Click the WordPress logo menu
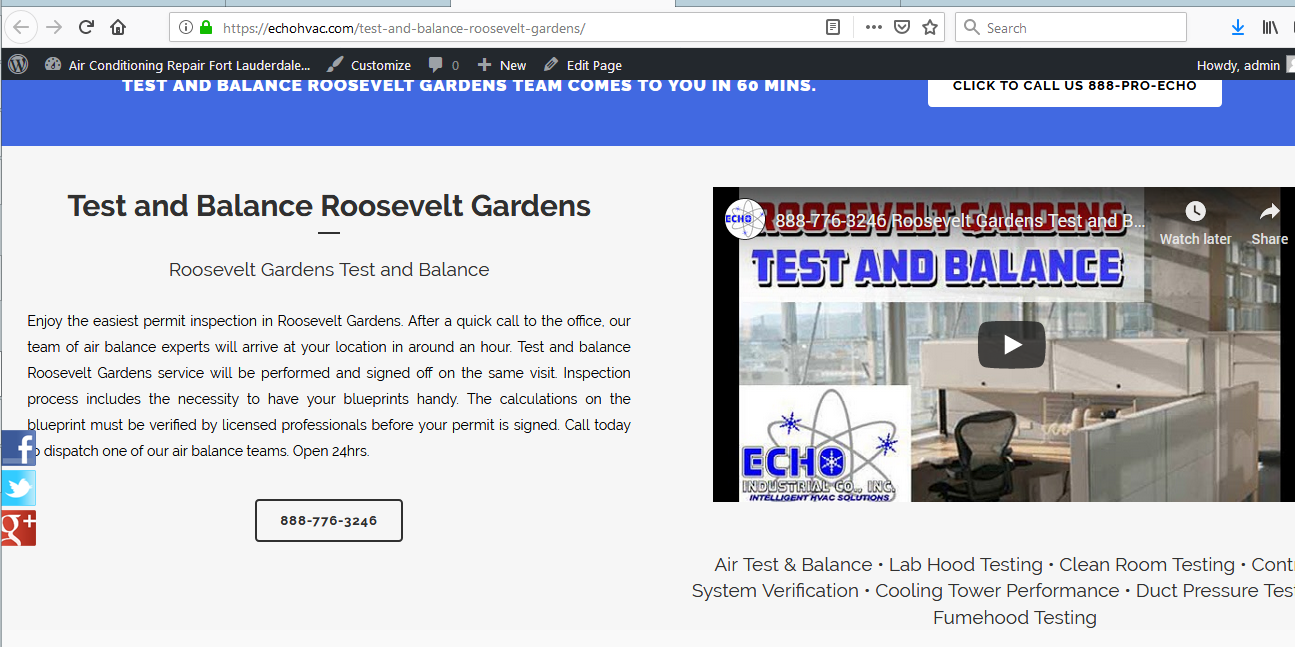Viewport: 1295px width, 647px height. [x=18, y=65]
